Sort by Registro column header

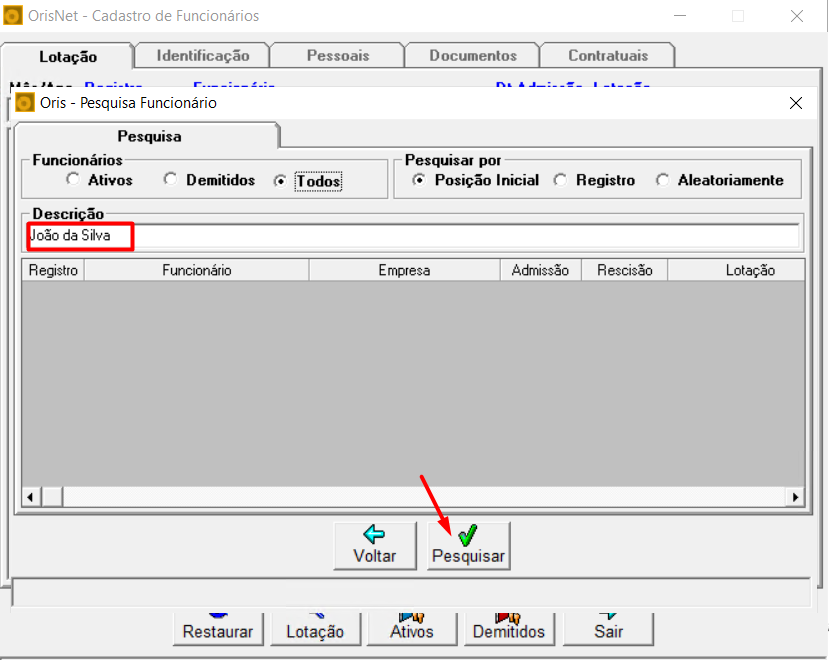pos(53,270)
